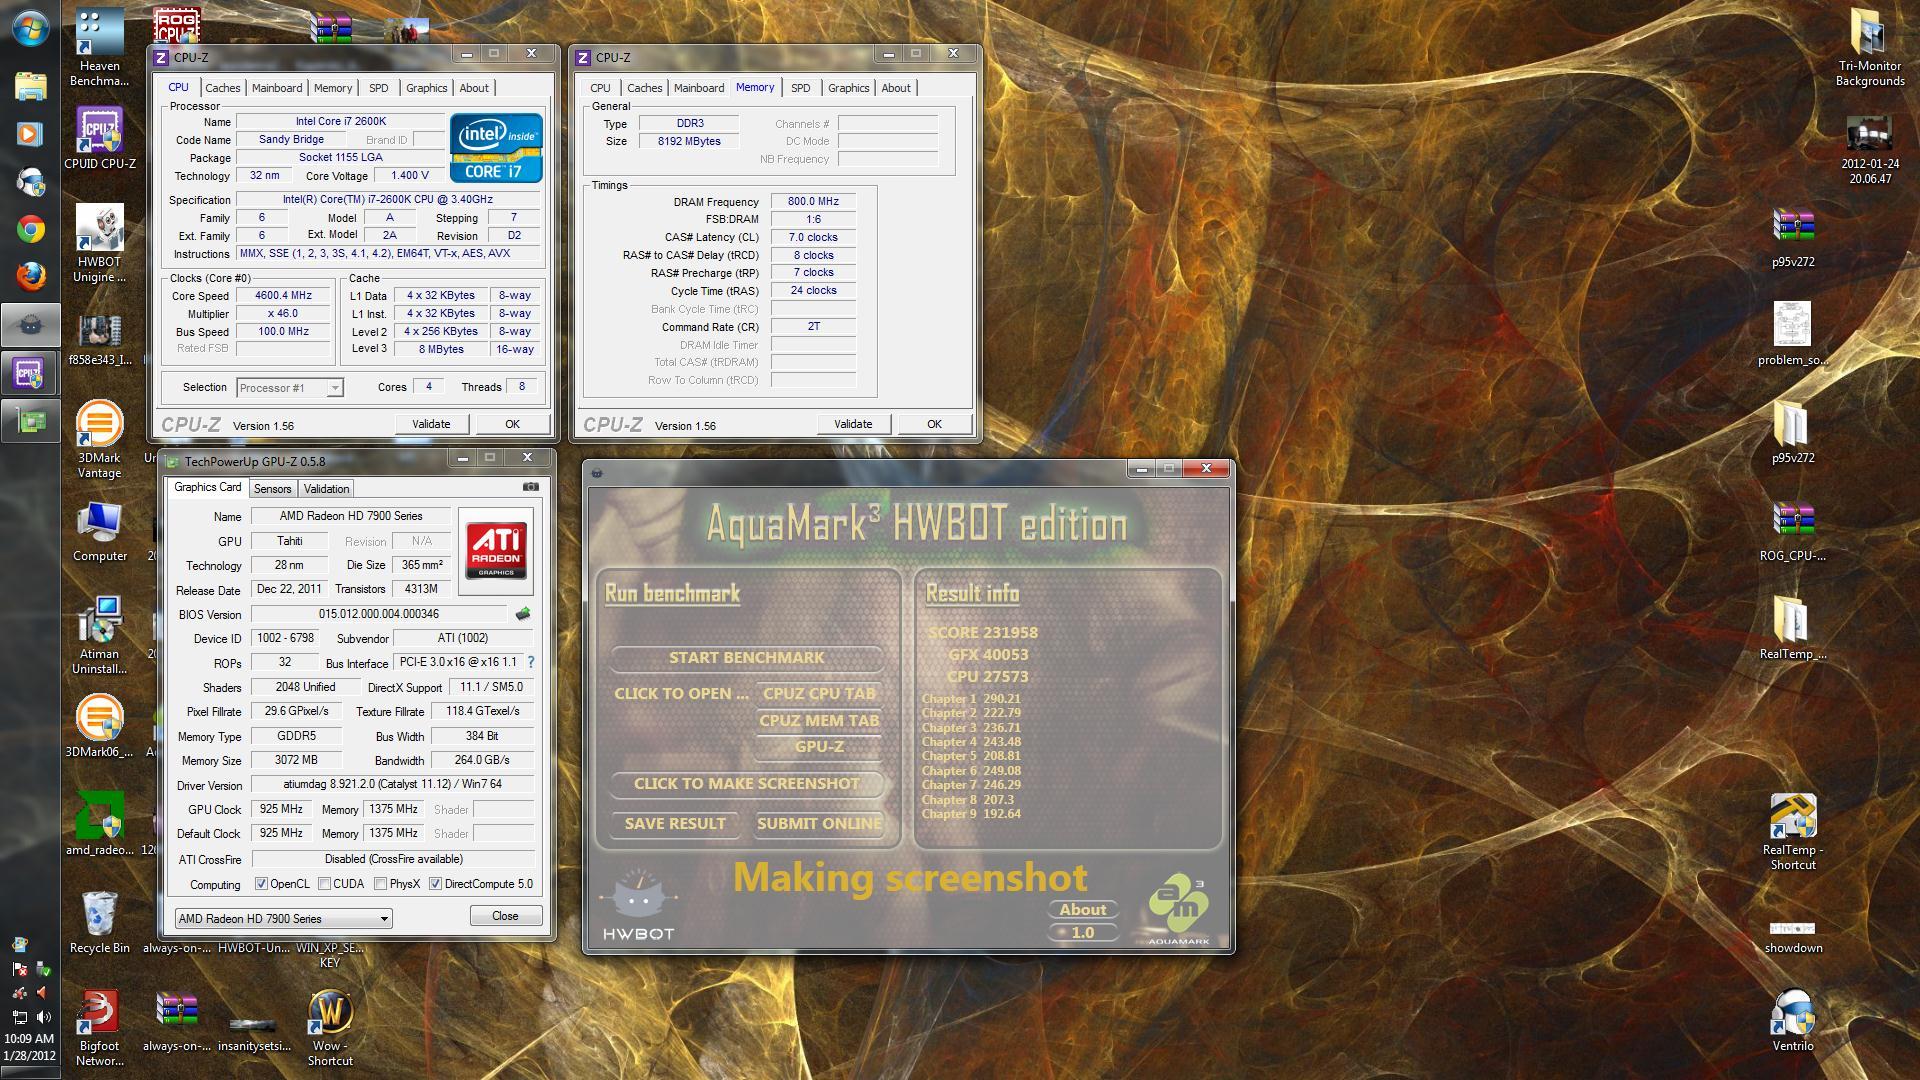This screenshot has height=1080, width=1920.
Task: Switch to Caches tab in left CPU-Z
Action: tap(222, 88)
